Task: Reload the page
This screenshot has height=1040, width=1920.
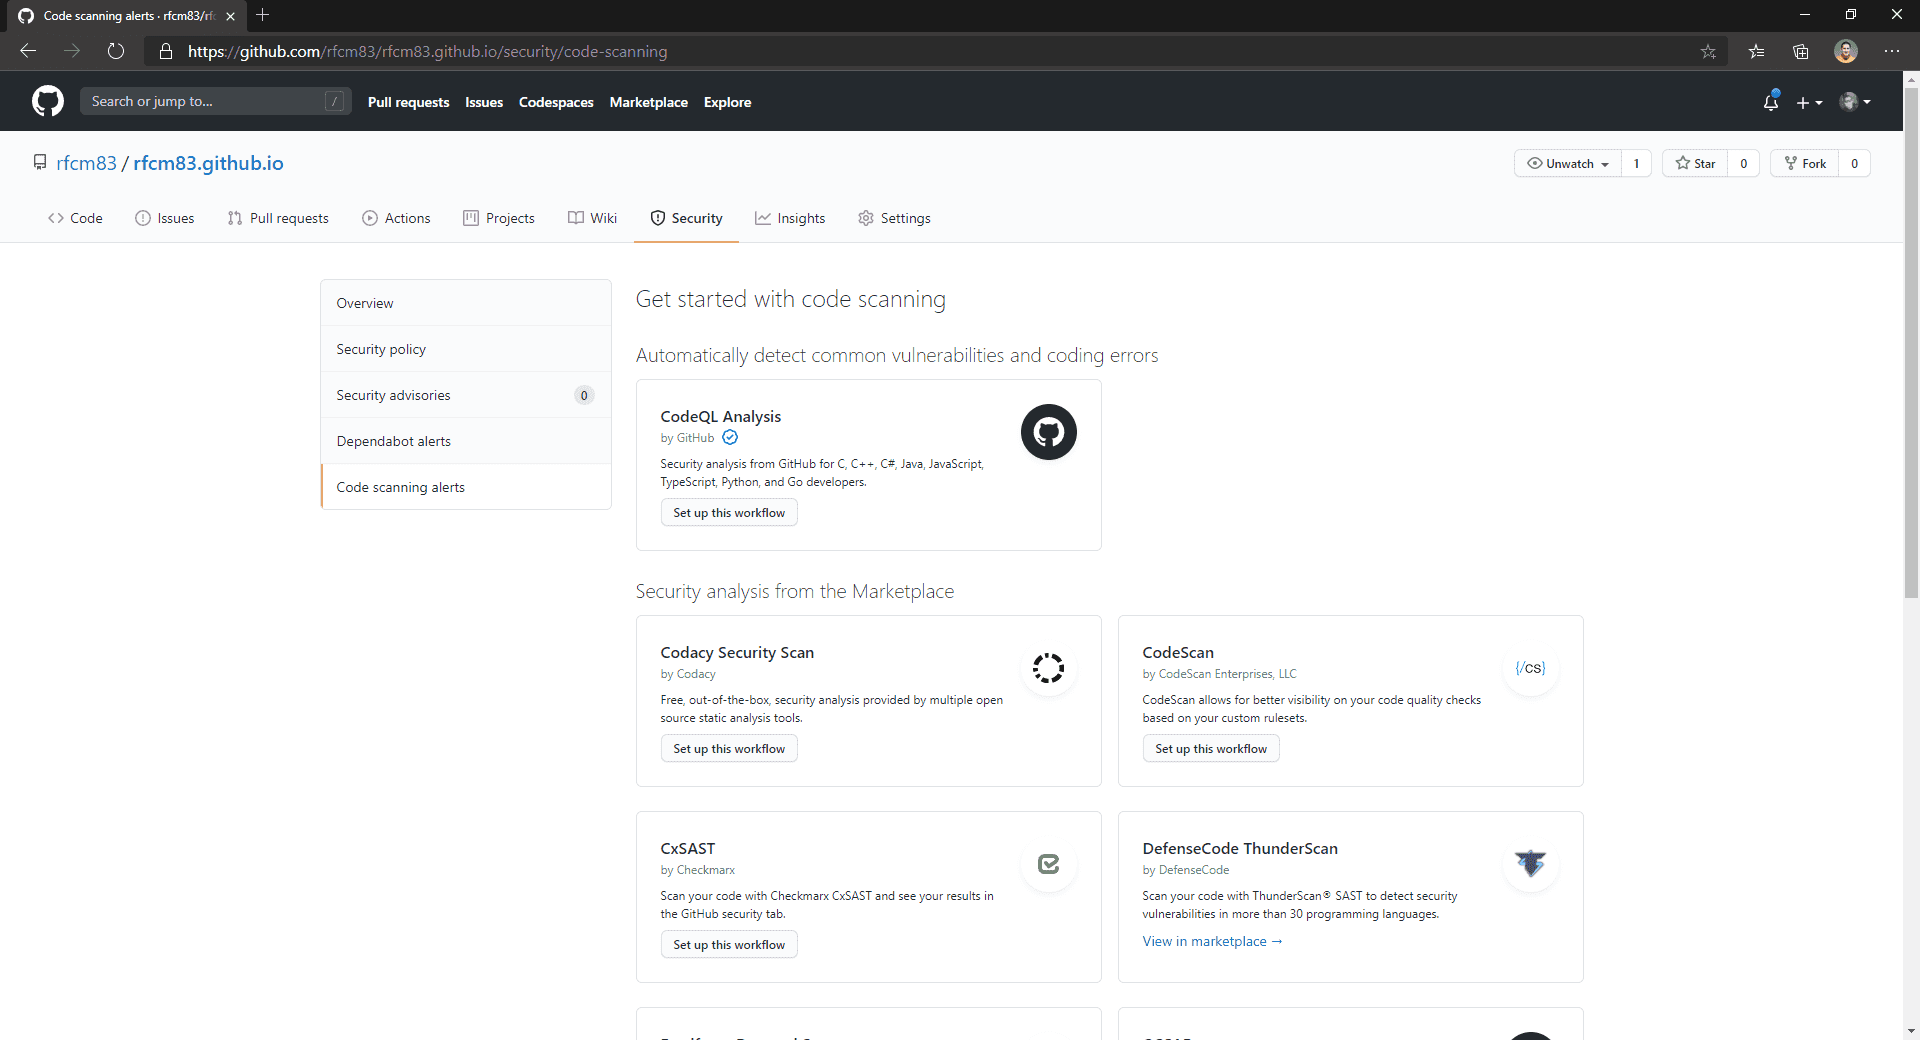Action: tap(116, 51)
